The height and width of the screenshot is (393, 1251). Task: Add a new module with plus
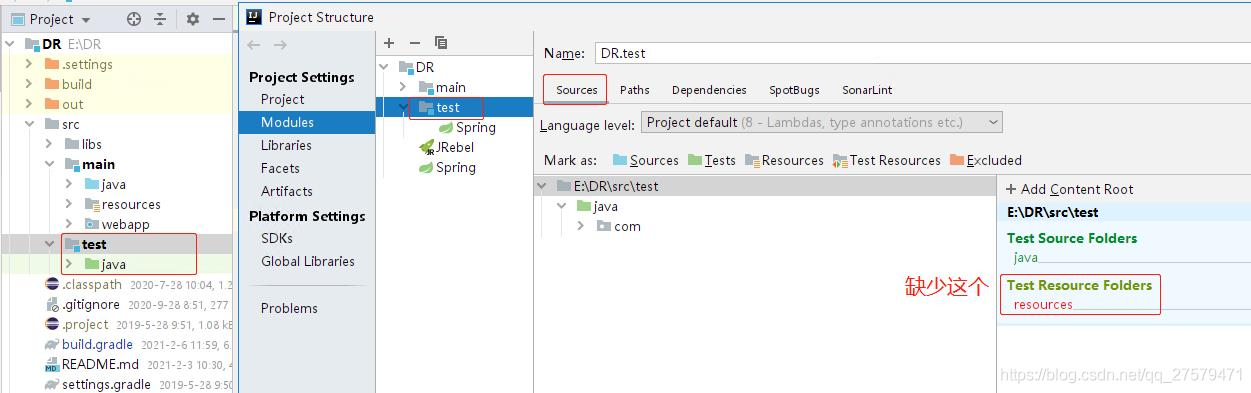389,43
